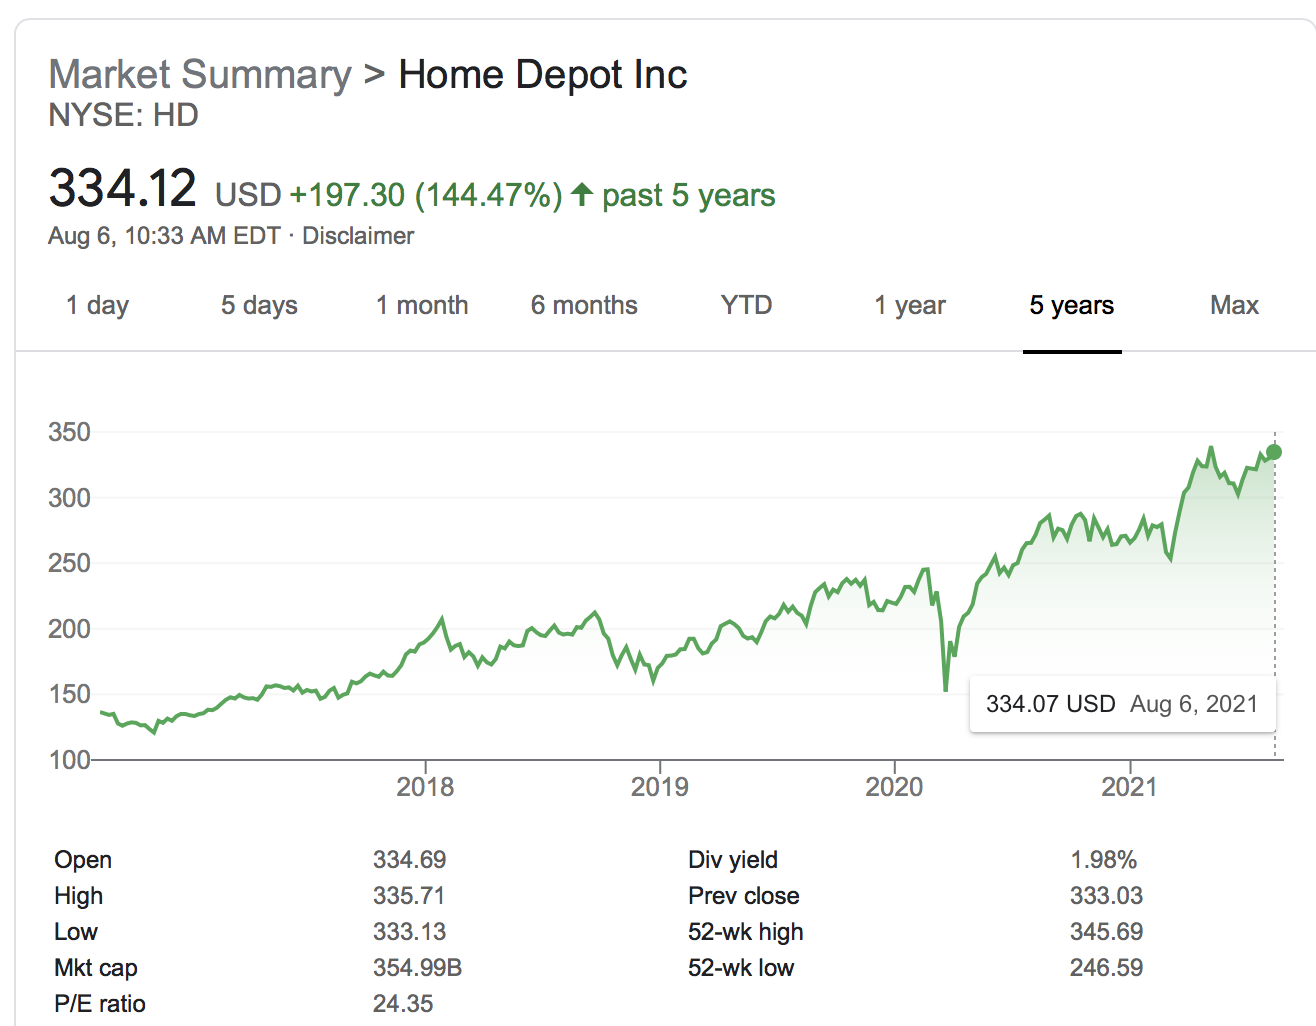Click the active 5 years tab
Image resolution: width=1316 pixels, height=1026 pixels.
click(1072, 305)
